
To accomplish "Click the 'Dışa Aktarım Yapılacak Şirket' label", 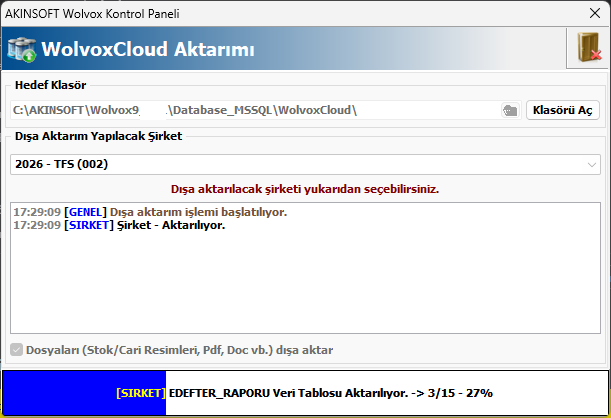I will pyautogui.click(x=98, y=136).
